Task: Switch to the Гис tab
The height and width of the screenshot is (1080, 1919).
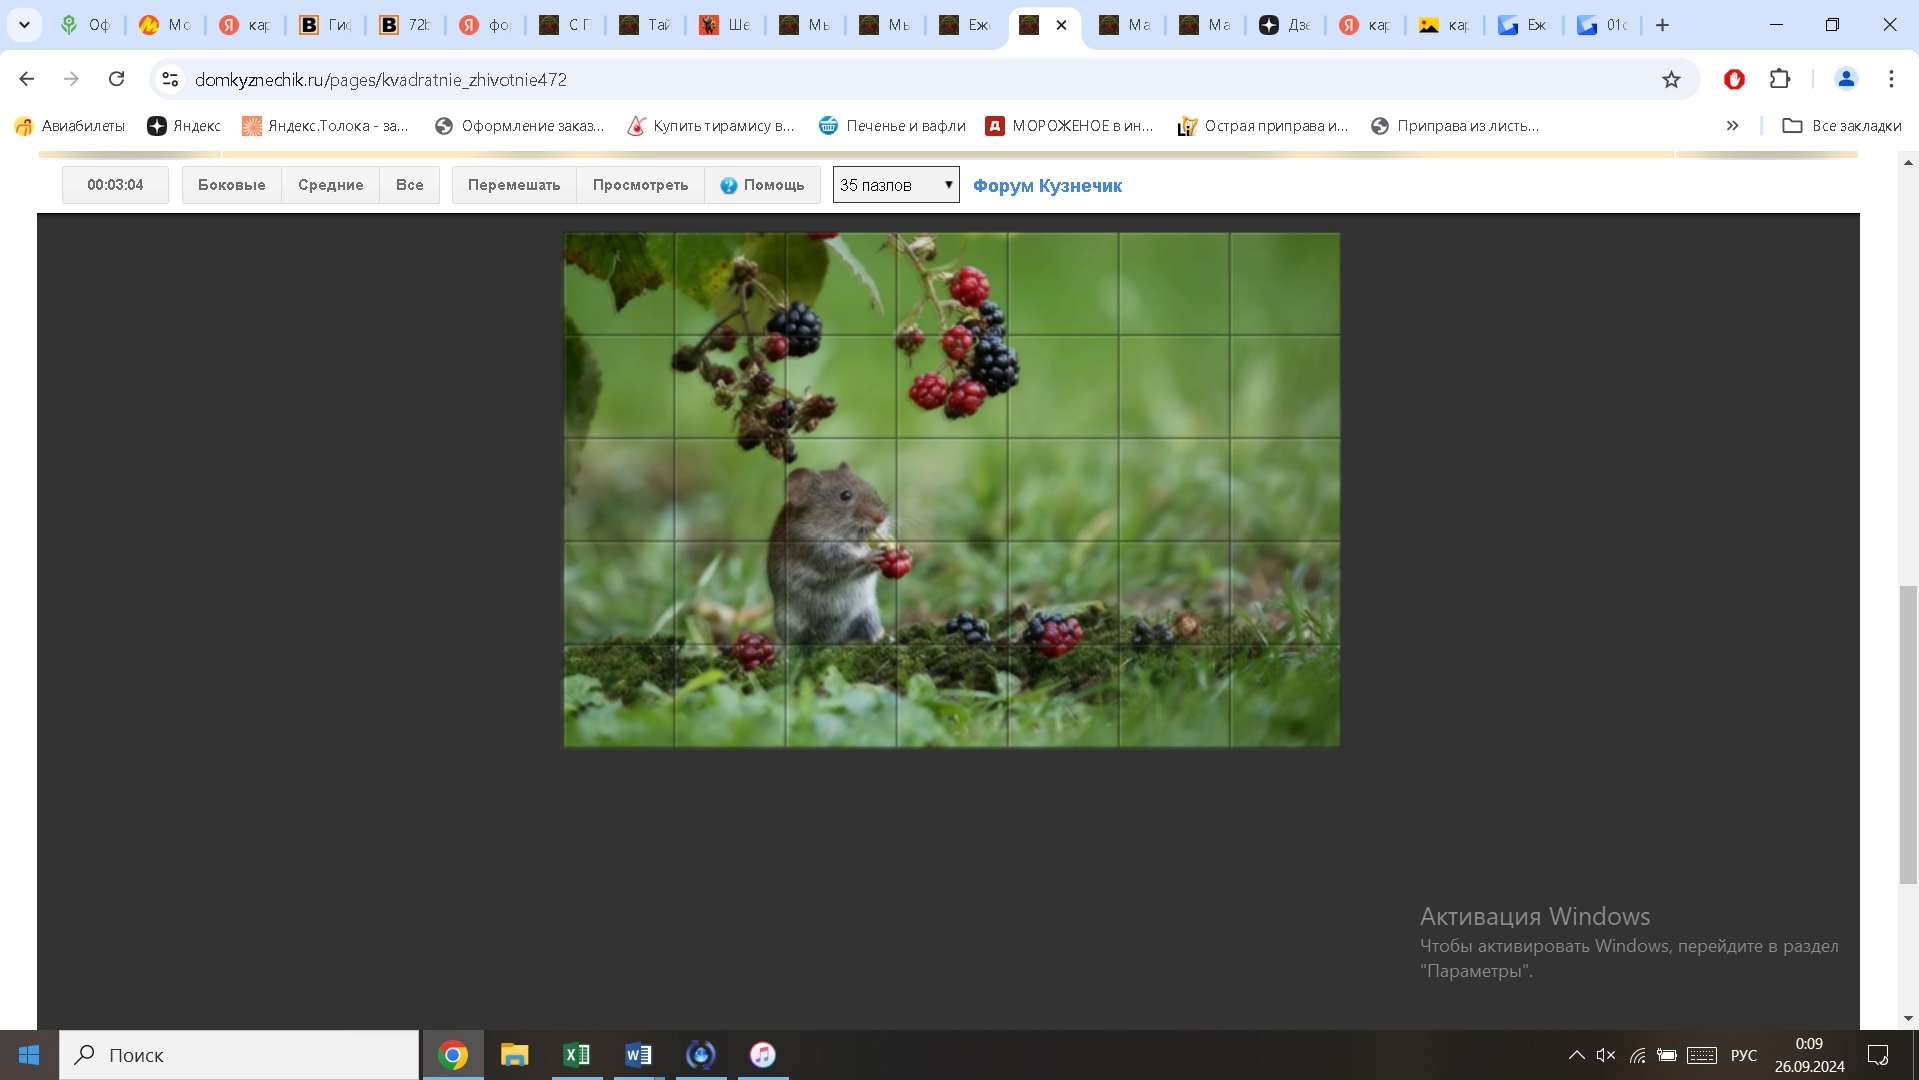Action: point(326,25)
